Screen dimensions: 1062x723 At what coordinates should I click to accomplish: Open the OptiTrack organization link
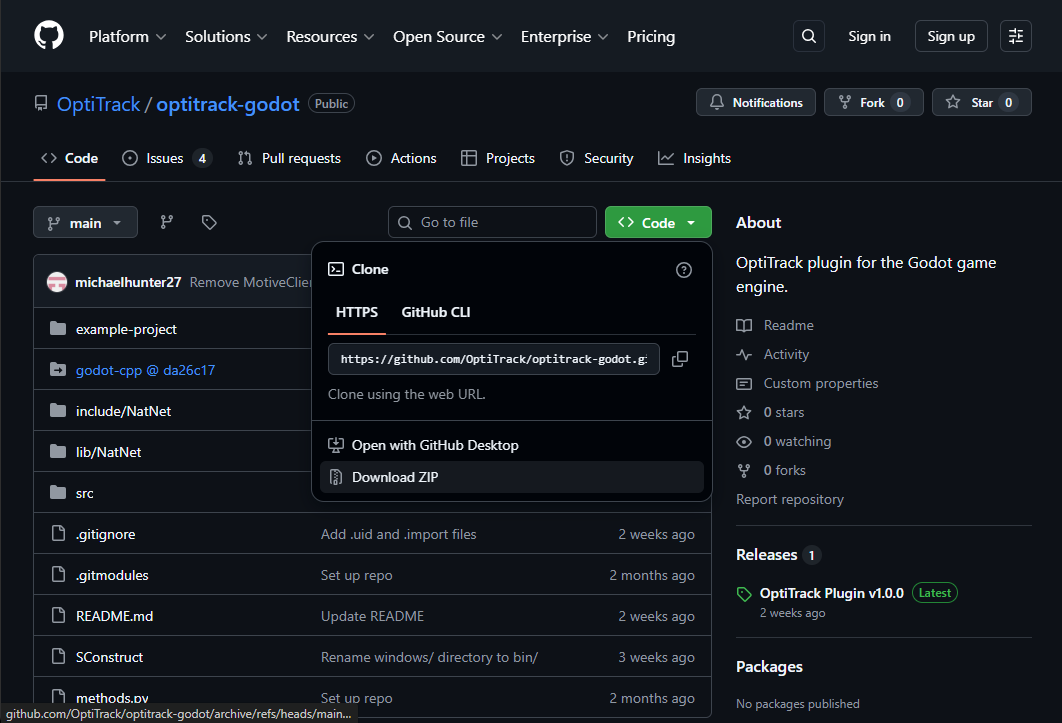click(x=99, y=104)
